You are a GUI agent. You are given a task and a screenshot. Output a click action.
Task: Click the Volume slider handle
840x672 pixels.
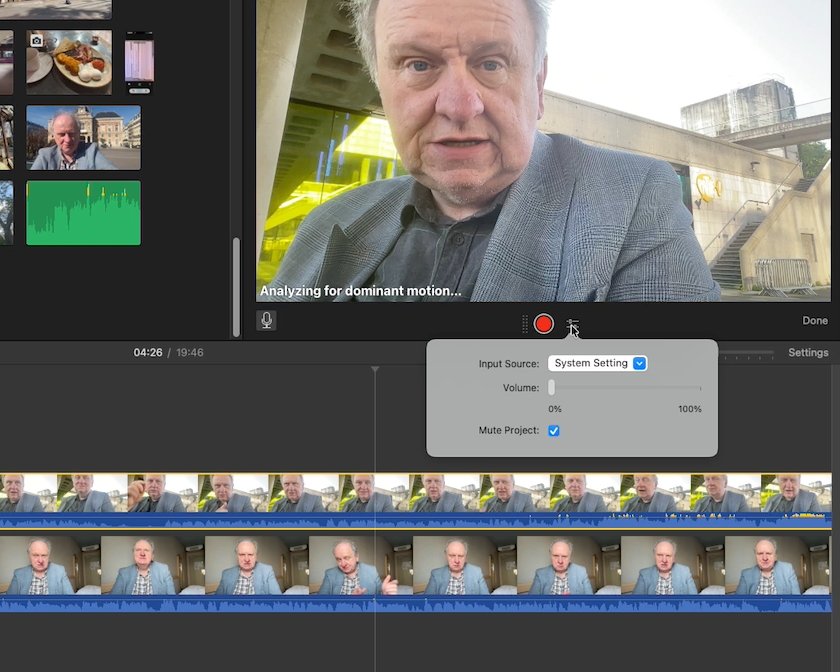click(x=551, y=387)
